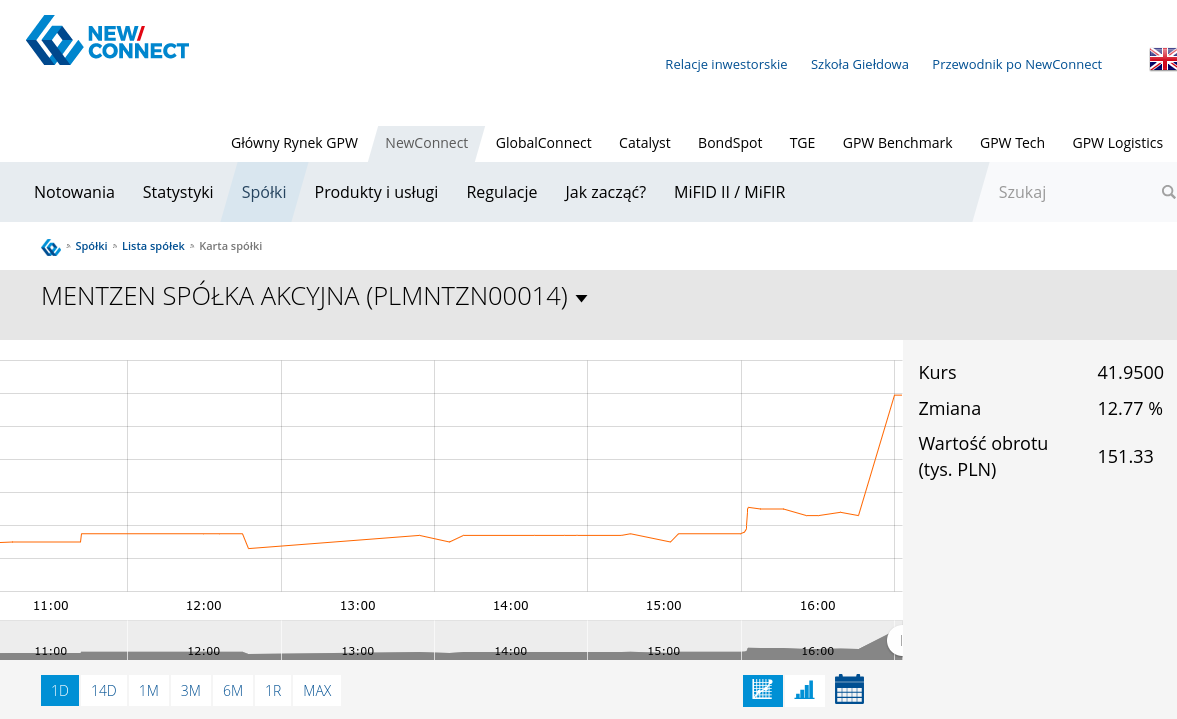This screenshot has height=719, width=1177.
Task: Switch chart range to MAX
Action: (317, 691)
